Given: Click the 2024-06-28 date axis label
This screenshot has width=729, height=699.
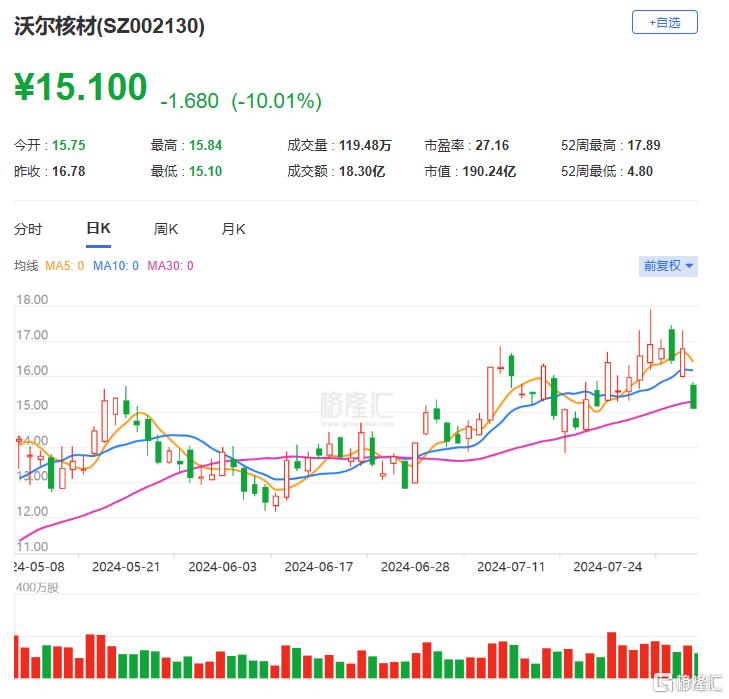Looking at the screenshot, I should click(415, 566).
